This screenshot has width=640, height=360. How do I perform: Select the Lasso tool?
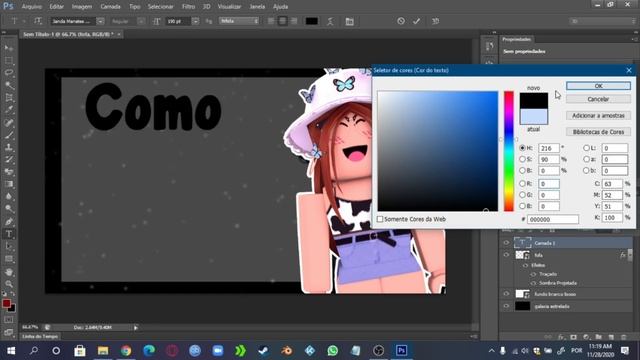[x=9, y=73]
